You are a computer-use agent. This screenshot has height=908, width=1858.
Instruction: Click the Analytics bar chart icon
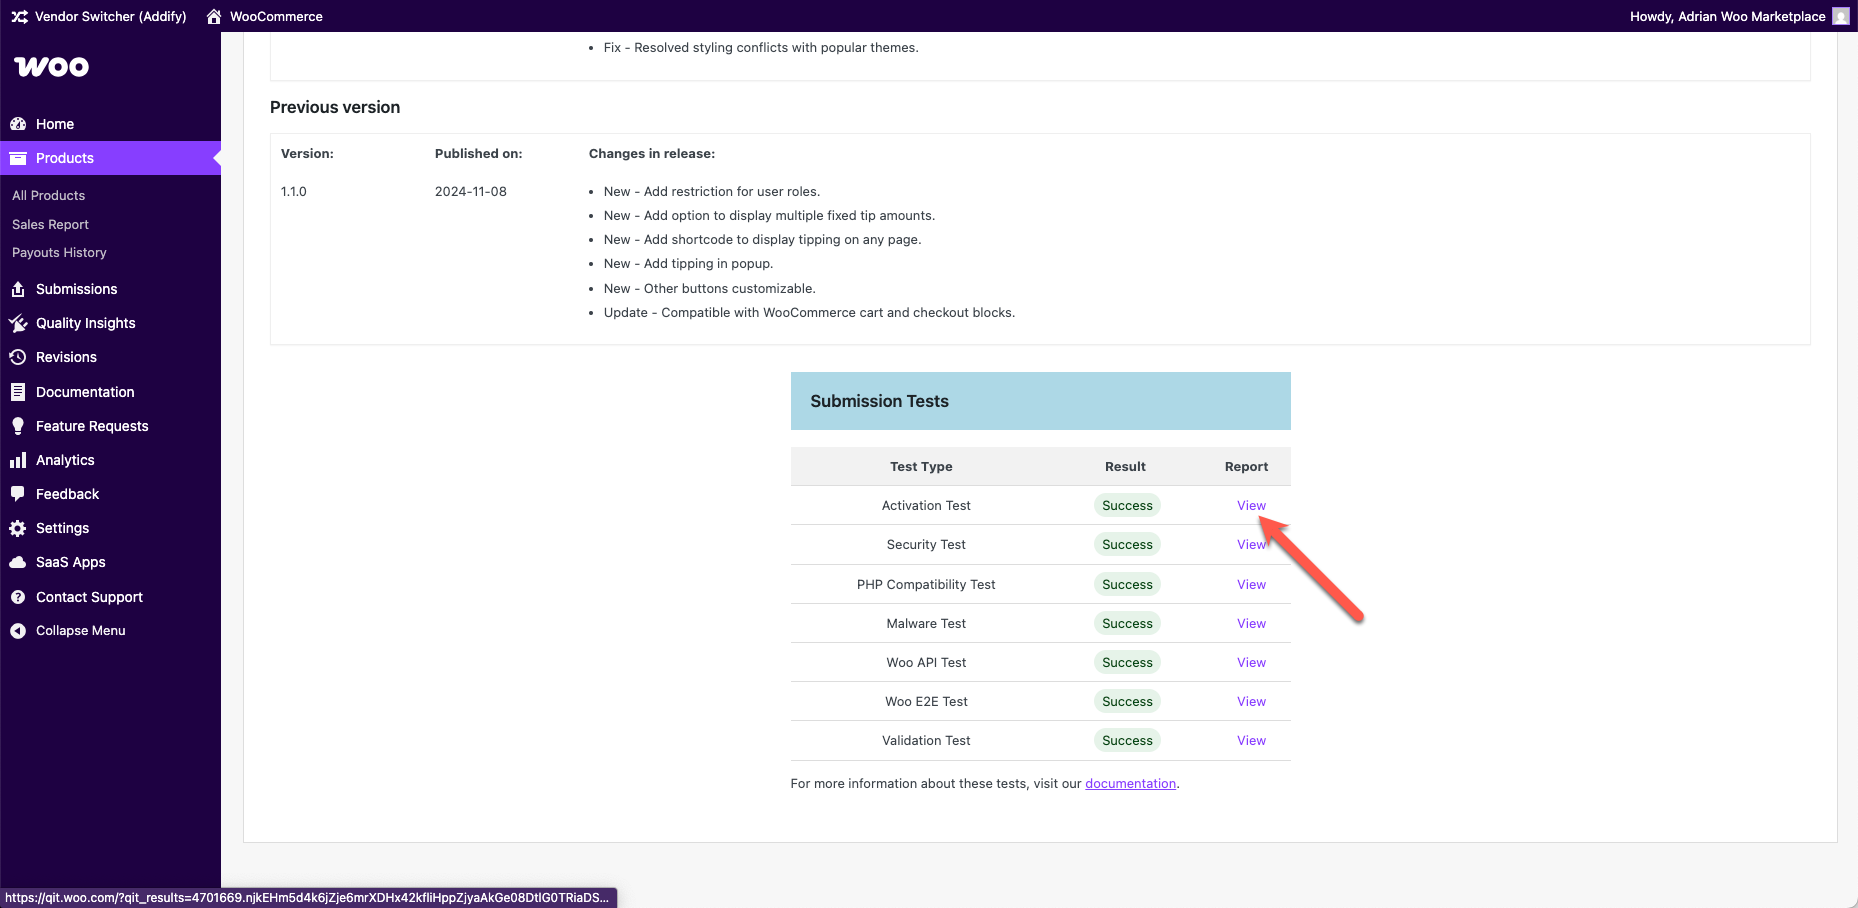pyautogui.click(x=18, y=460)
